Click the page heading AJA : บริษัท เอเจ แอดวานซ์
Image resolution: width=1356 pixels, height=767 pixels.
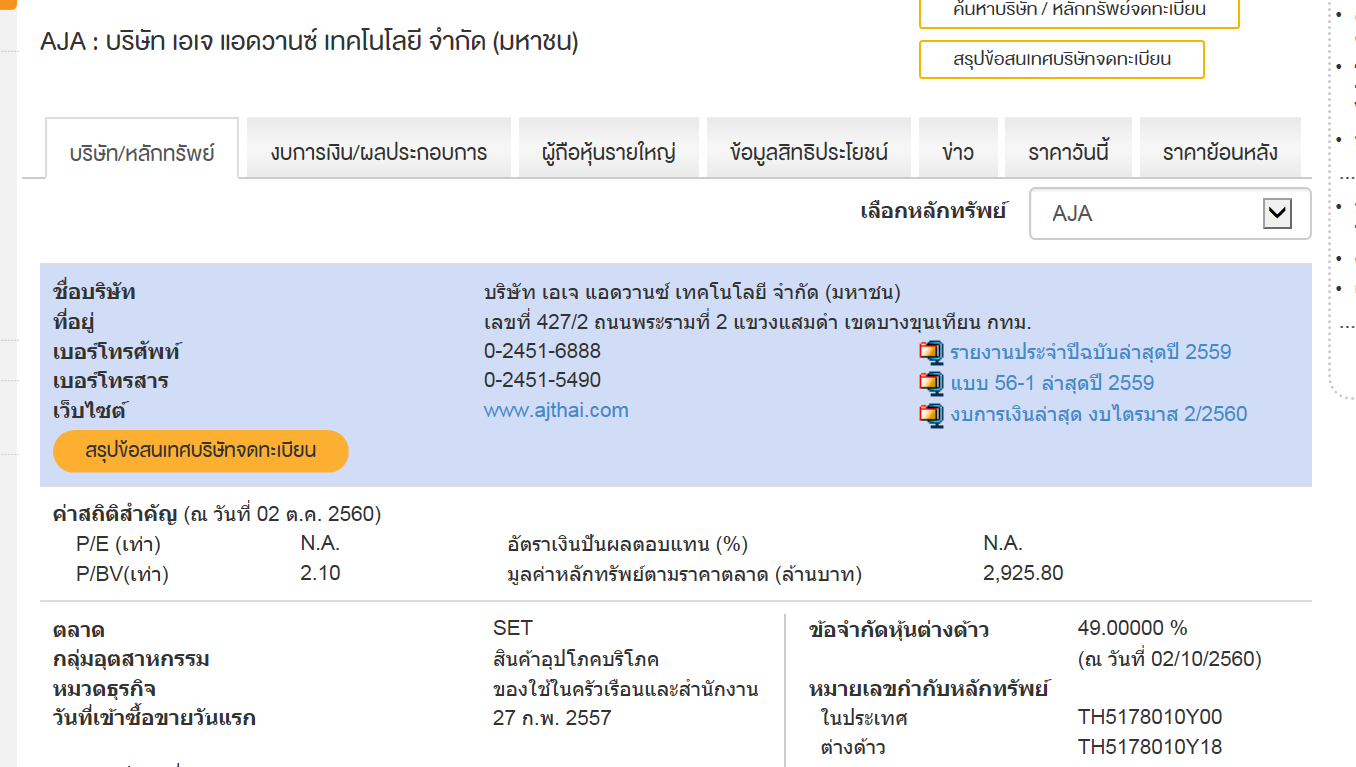coord(309,42)
